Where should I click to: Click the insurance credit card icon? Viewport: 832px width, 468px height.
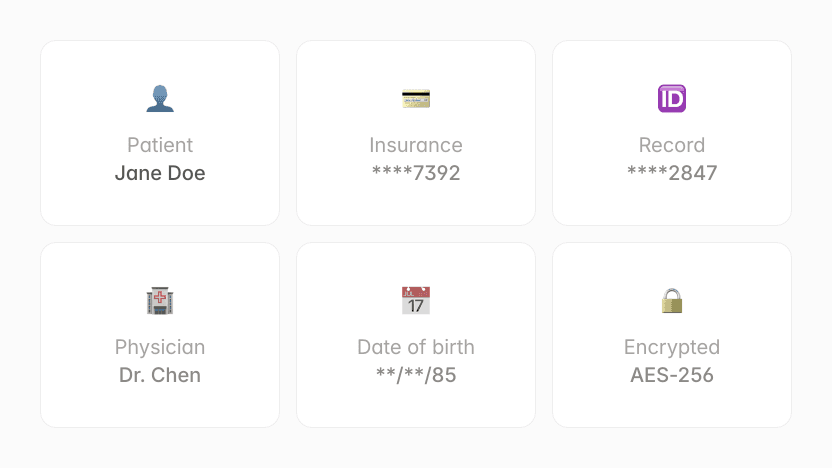pos(416,99)
